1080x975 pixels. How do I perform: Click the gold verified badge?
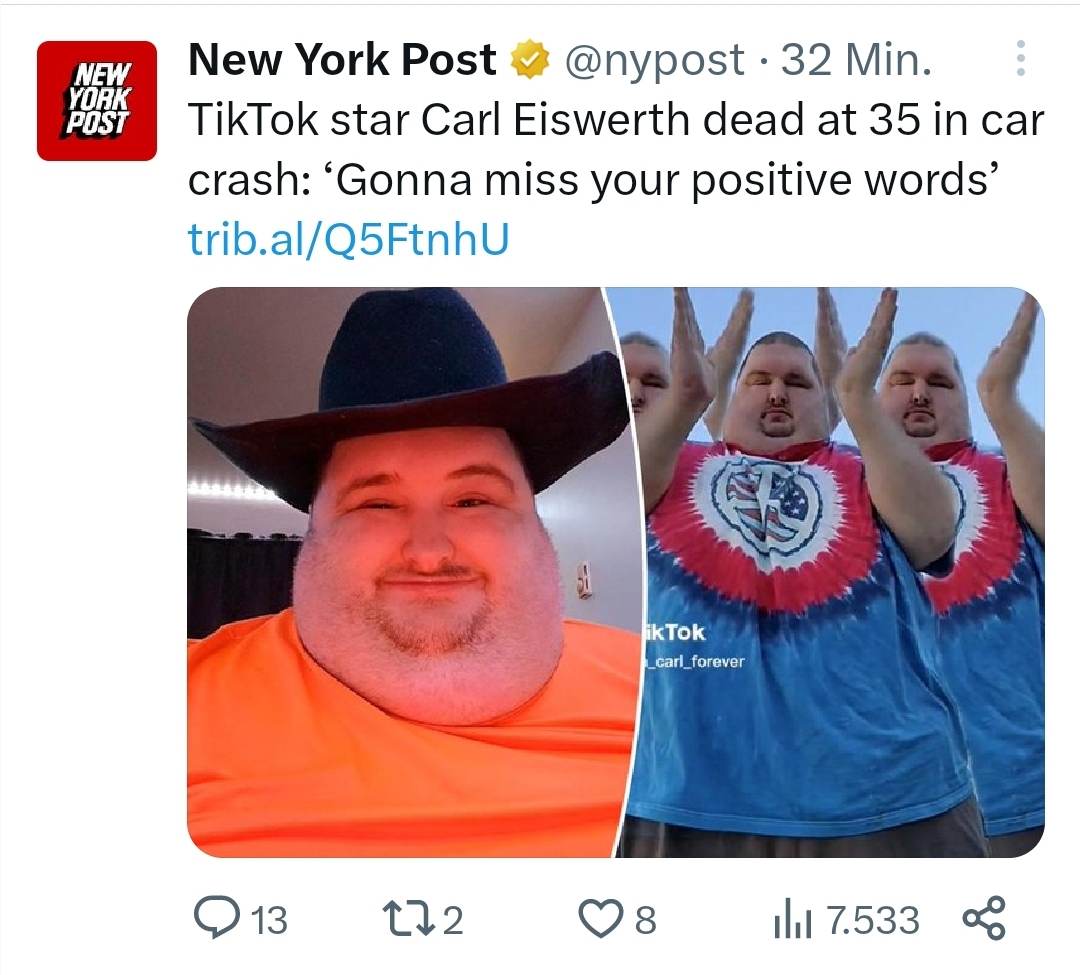(x=529, y=60)
